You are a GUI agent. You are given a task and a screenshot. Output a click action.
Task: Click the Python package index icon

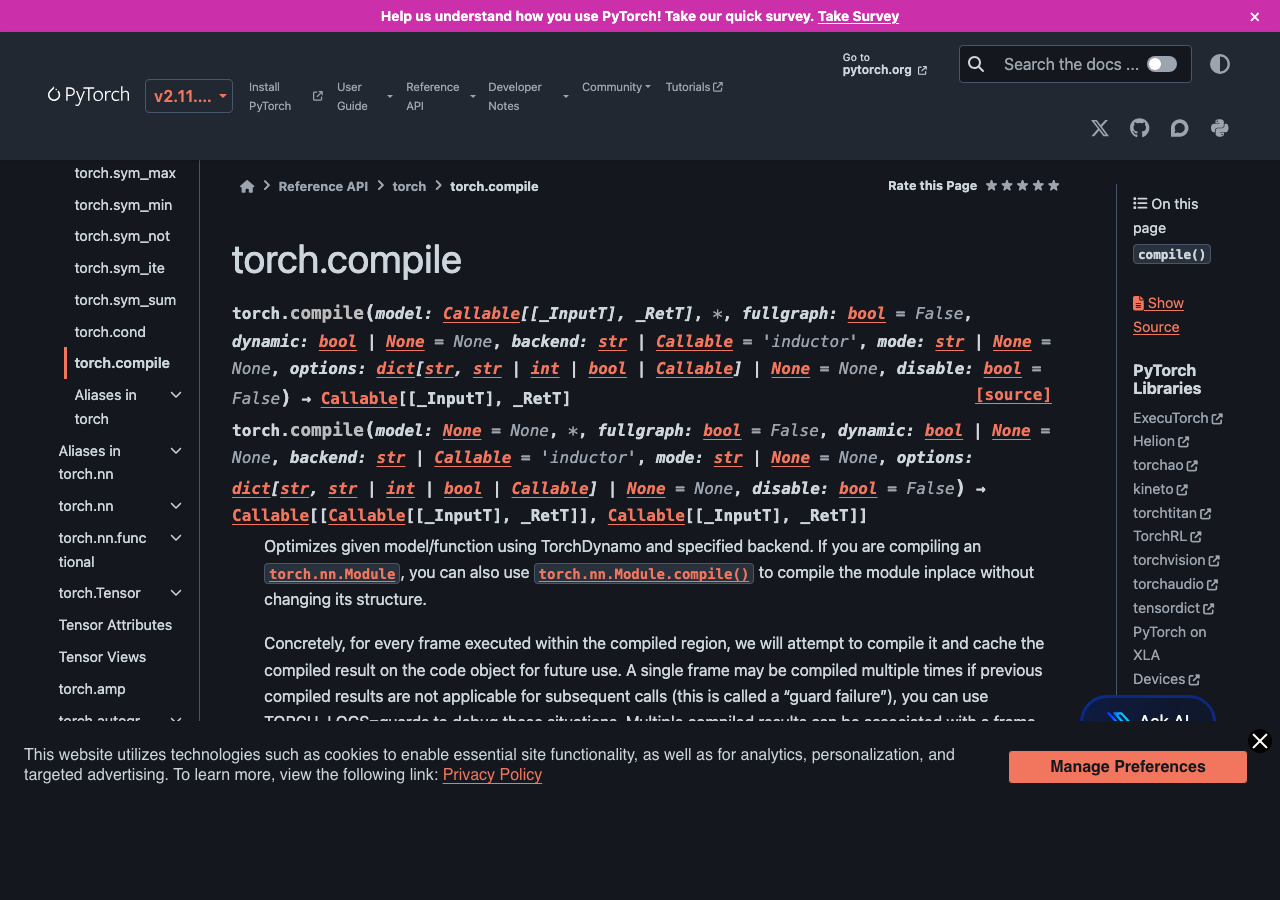1219,128
